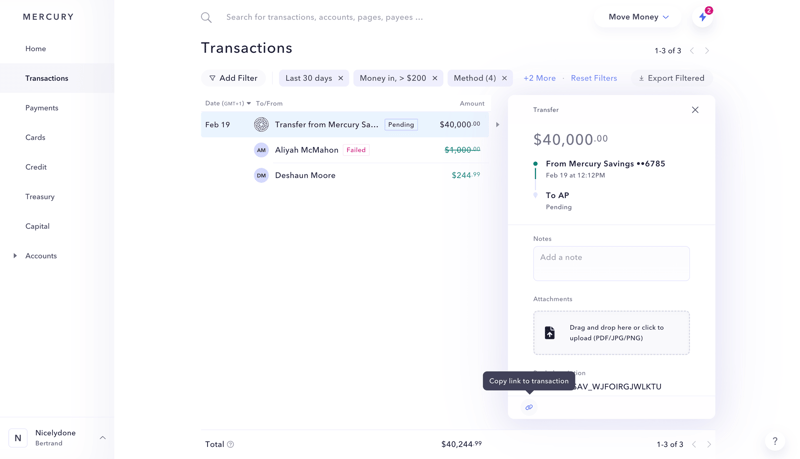Open the notifications lightning bolt icon
This screenshot has height=459, width=800.
[703, 17]
